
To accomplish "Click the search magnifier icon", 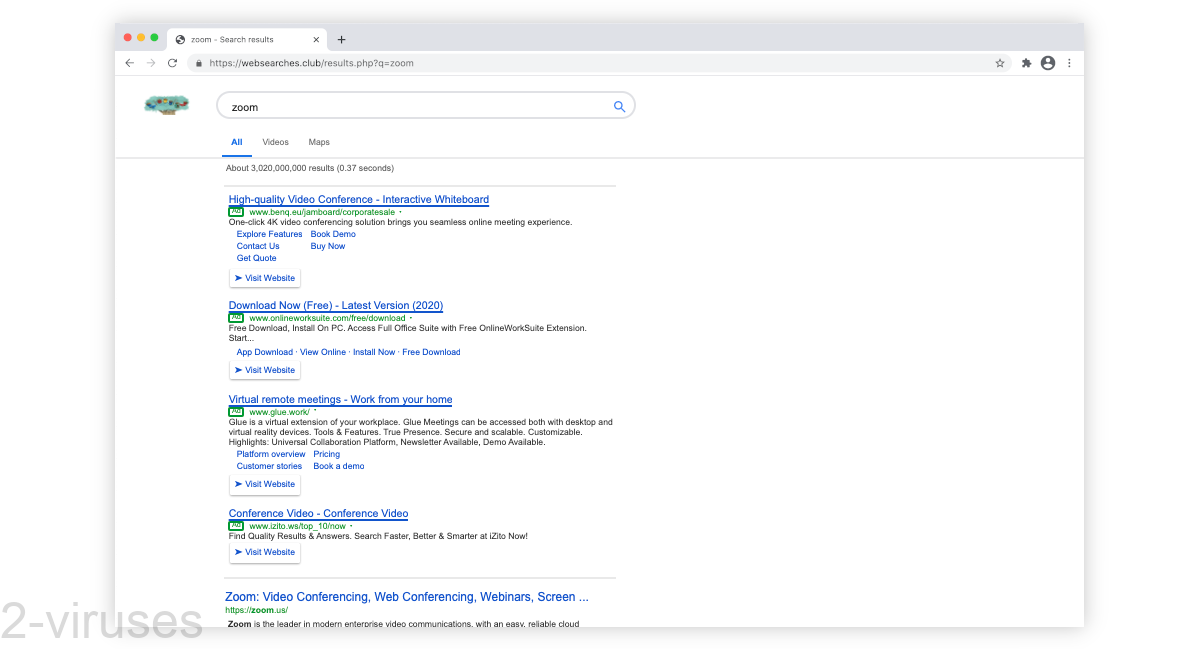I will 618,106.
